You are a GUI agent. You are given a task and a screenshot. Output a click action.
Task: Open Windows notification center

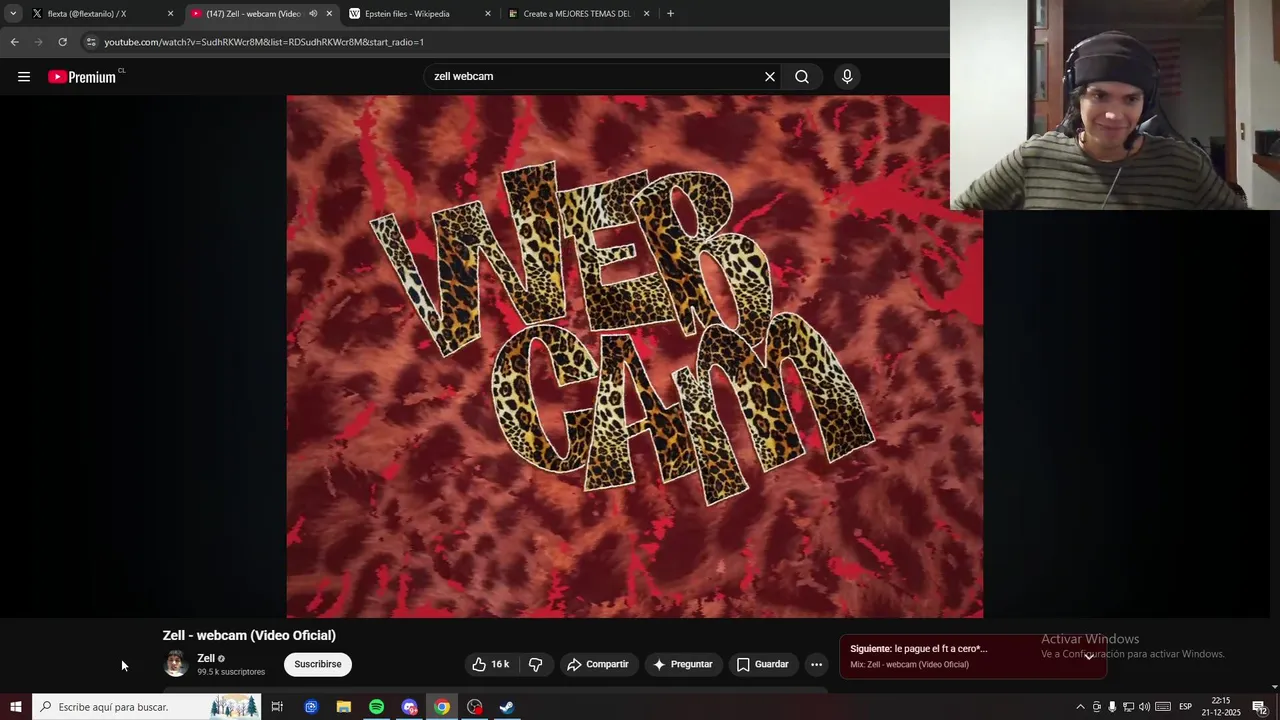click(1260, 707)
